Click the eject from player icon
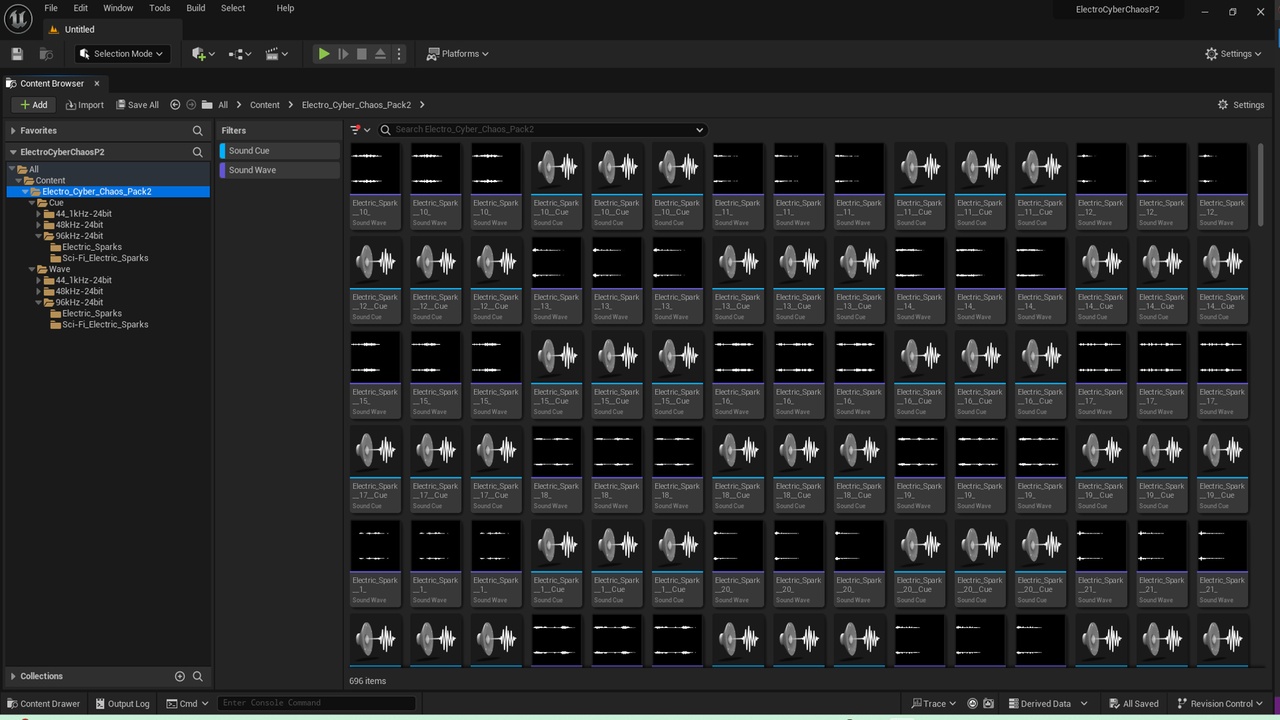Image resolution: width=1280 pixels, height=720 pixels. click(x=380, y=54)
